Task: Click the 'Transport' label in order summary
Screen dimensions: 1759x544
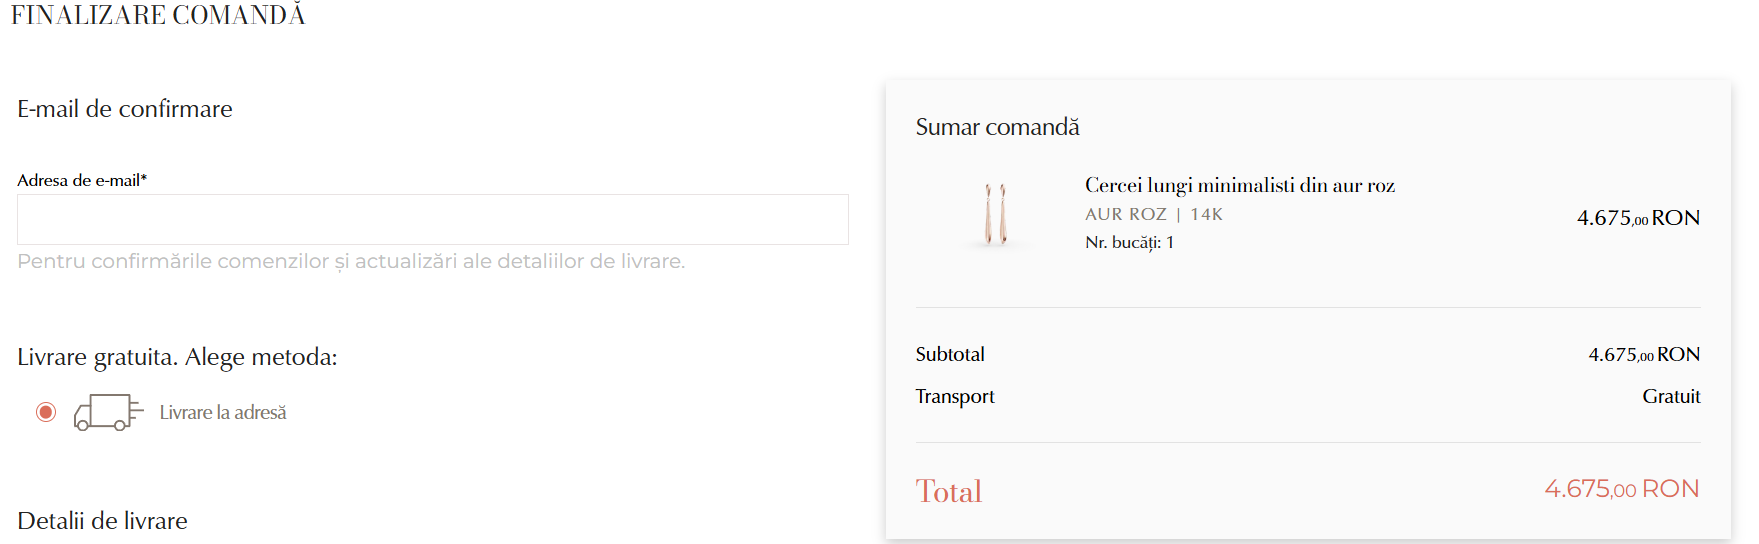Action: (955, 396)
